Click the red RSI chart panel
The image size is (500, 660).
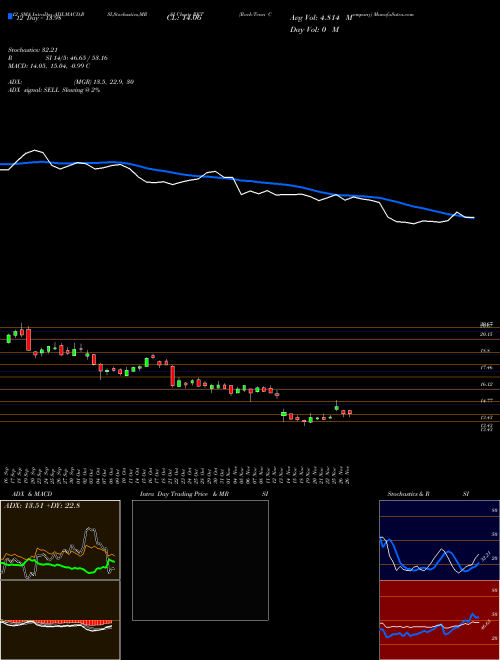(x=439, y=620)
